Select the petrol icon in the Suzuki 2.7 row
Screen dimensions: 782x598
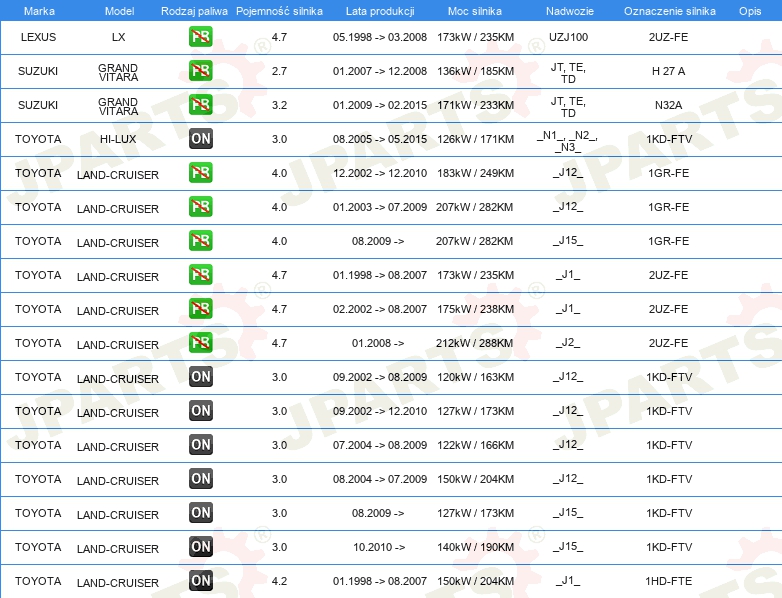[200, 71]
